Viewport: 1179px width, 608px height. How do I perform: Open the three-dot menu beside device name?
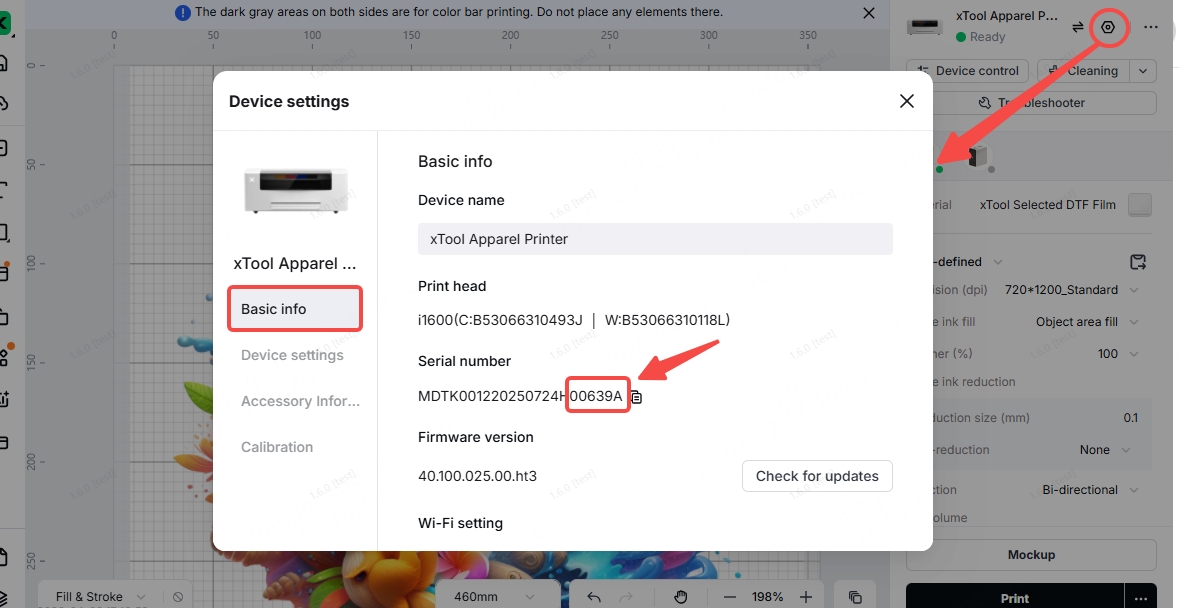pos(1150,27)
